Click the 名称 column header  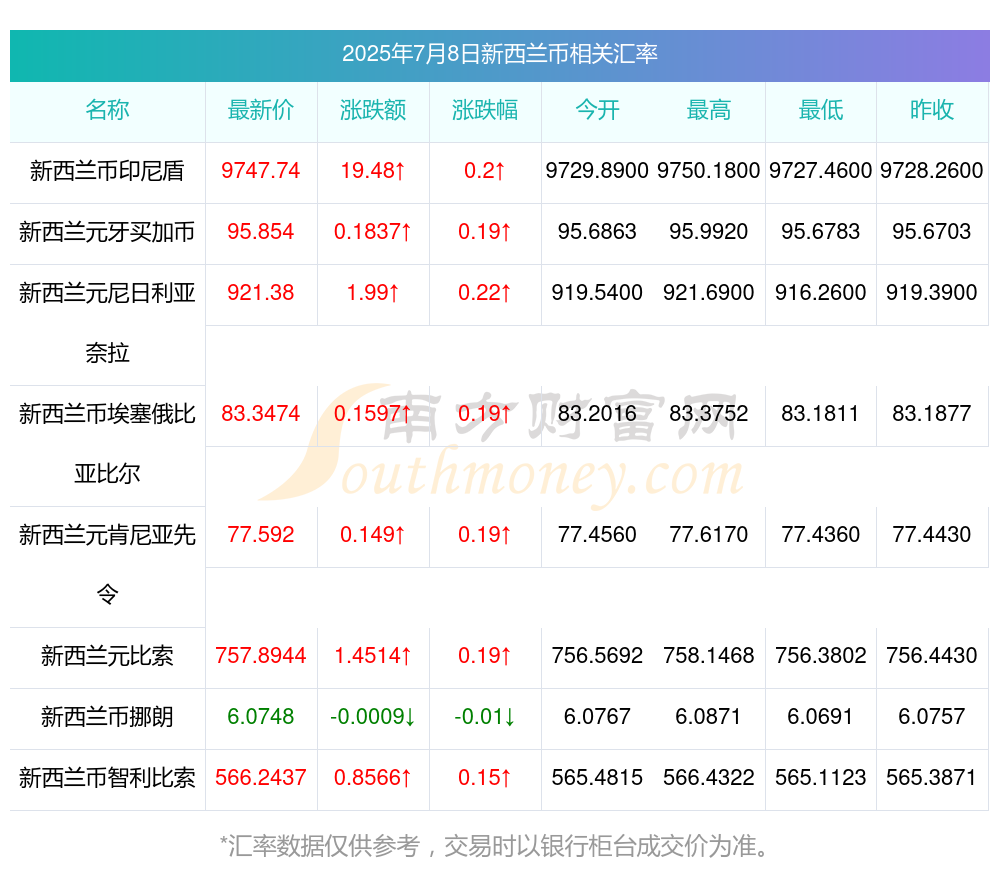[107, 110]
